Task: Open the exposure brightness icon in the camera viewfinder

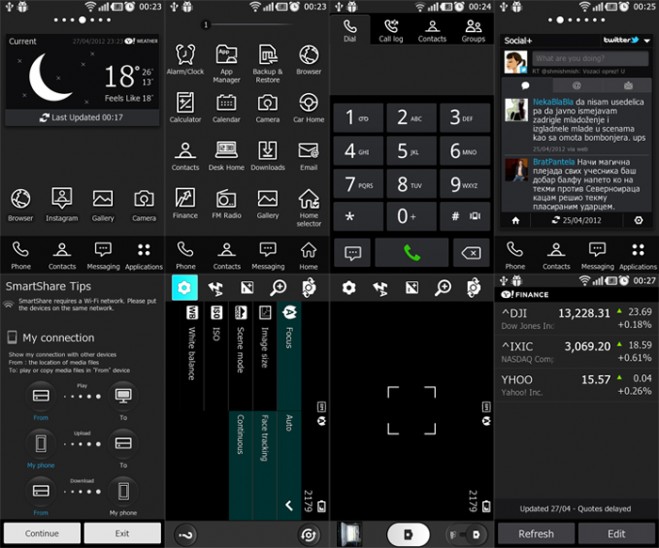Action: pyautogui.click(x=412, y=288)
